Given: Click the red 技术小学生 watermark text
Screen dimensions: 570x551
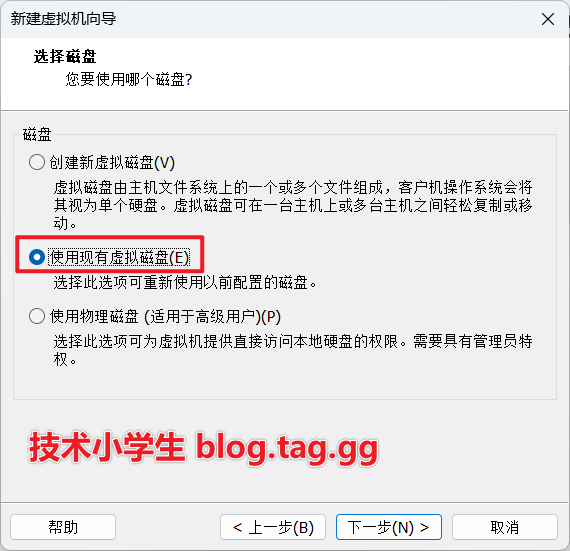Looking at the screenshot, I should click(108, 447).
